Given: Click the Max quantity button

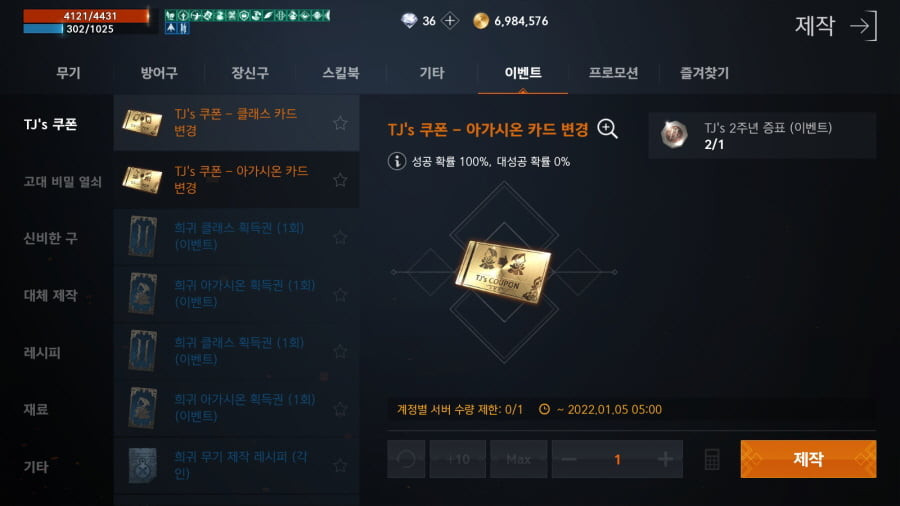Looking at the screenshot, I should tap(518, 459).
